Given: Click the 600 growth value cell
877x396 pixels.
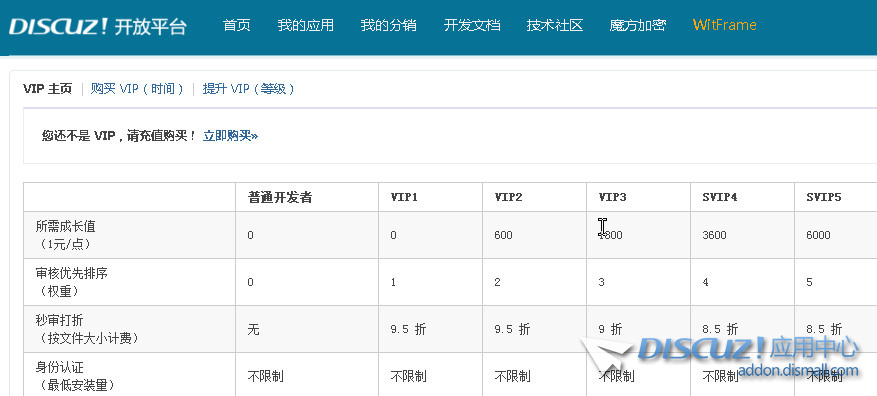Looking at the screenshot, I should (x=503, y=235).
